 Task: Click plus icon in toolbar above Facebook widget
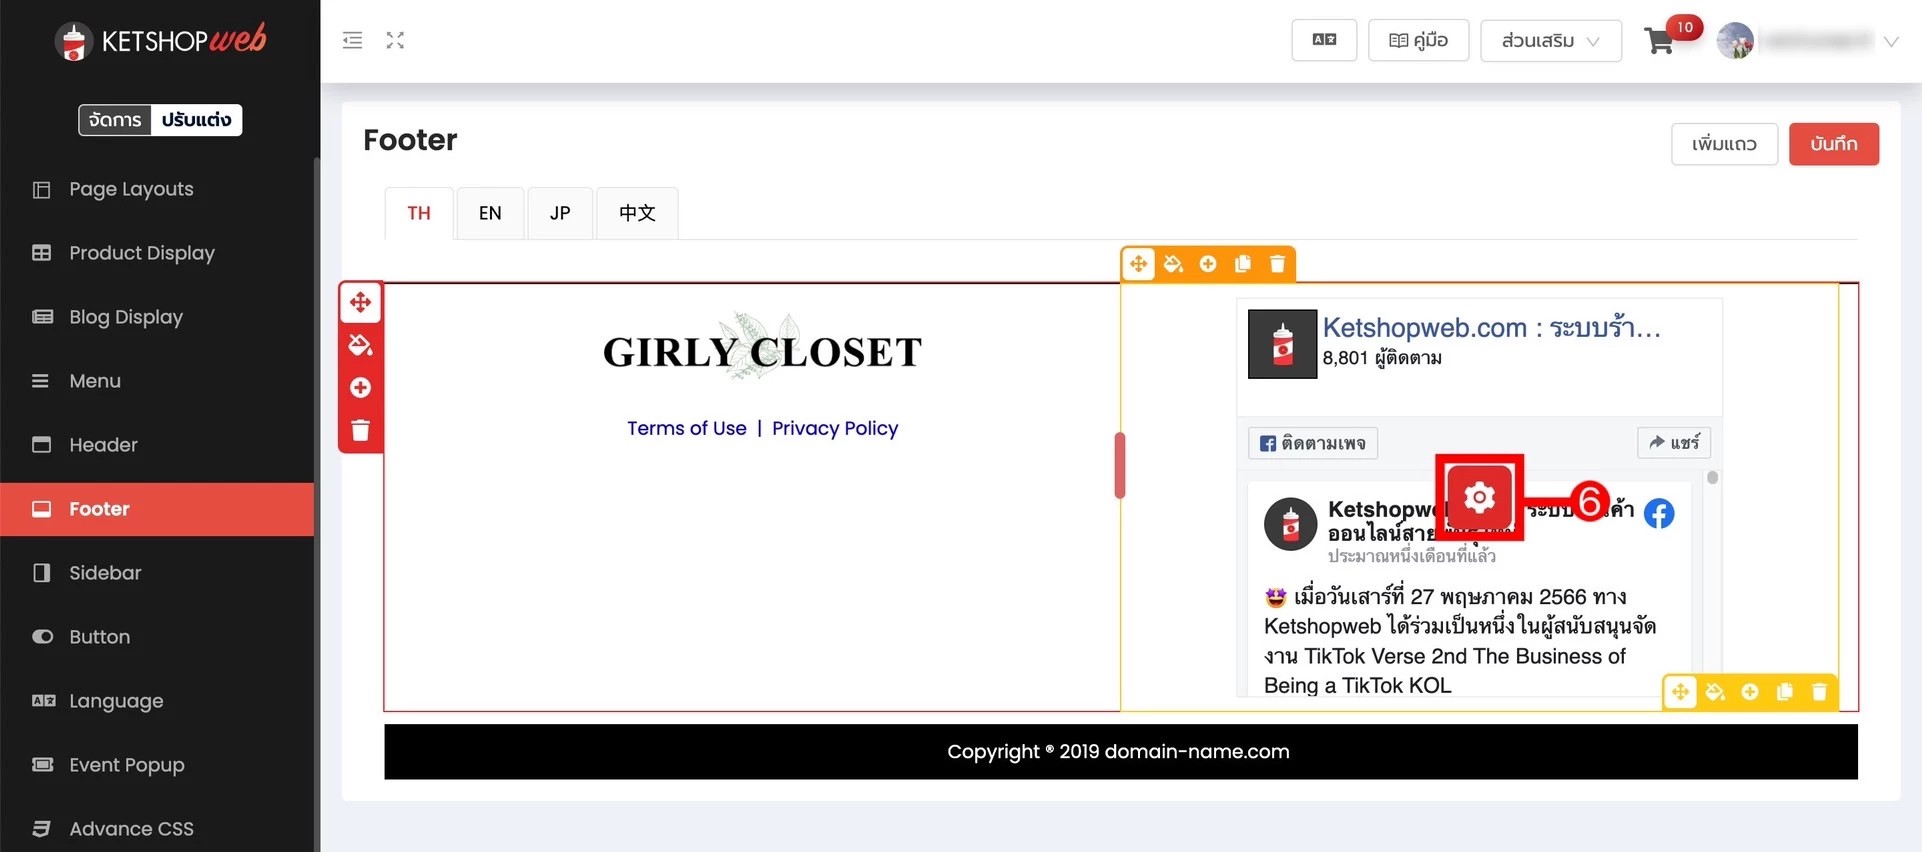pyautogui.click(x=1208, y=264)
